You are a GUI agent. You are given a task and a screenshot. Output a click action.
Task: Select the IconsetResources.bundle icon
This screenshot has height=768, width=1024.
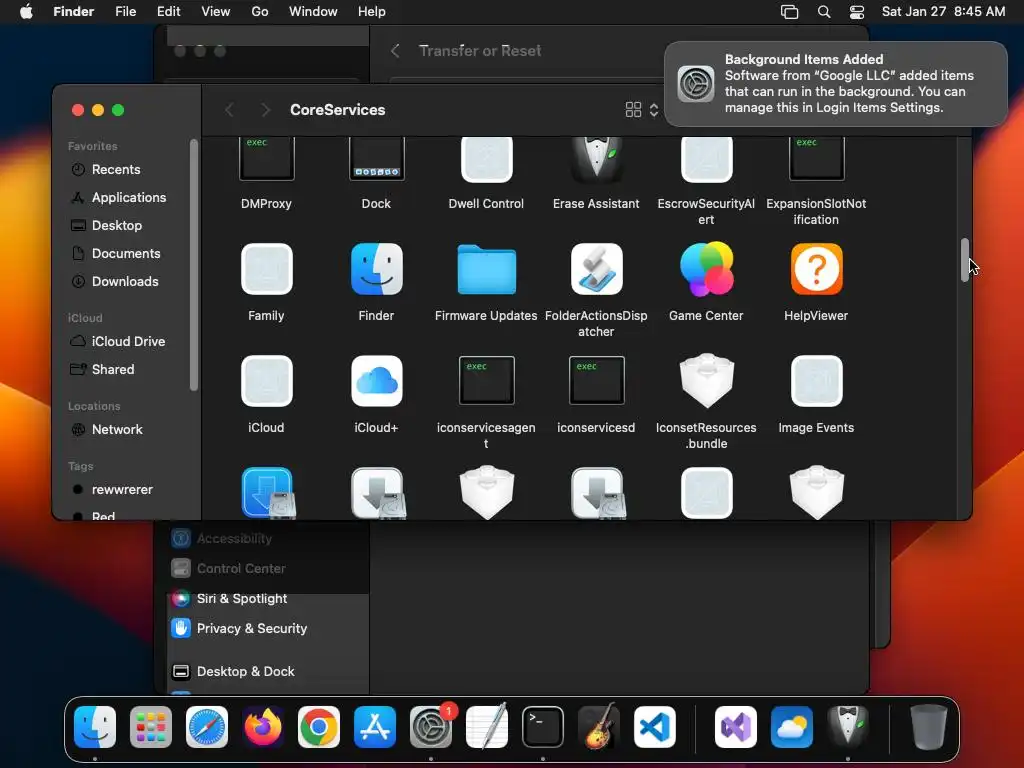click(x=707, y=380)
